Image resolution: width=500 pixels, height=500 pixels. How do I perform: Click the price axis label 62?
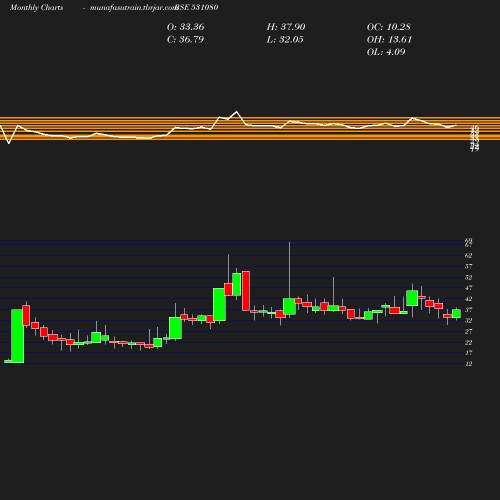[x=468, y=256]
